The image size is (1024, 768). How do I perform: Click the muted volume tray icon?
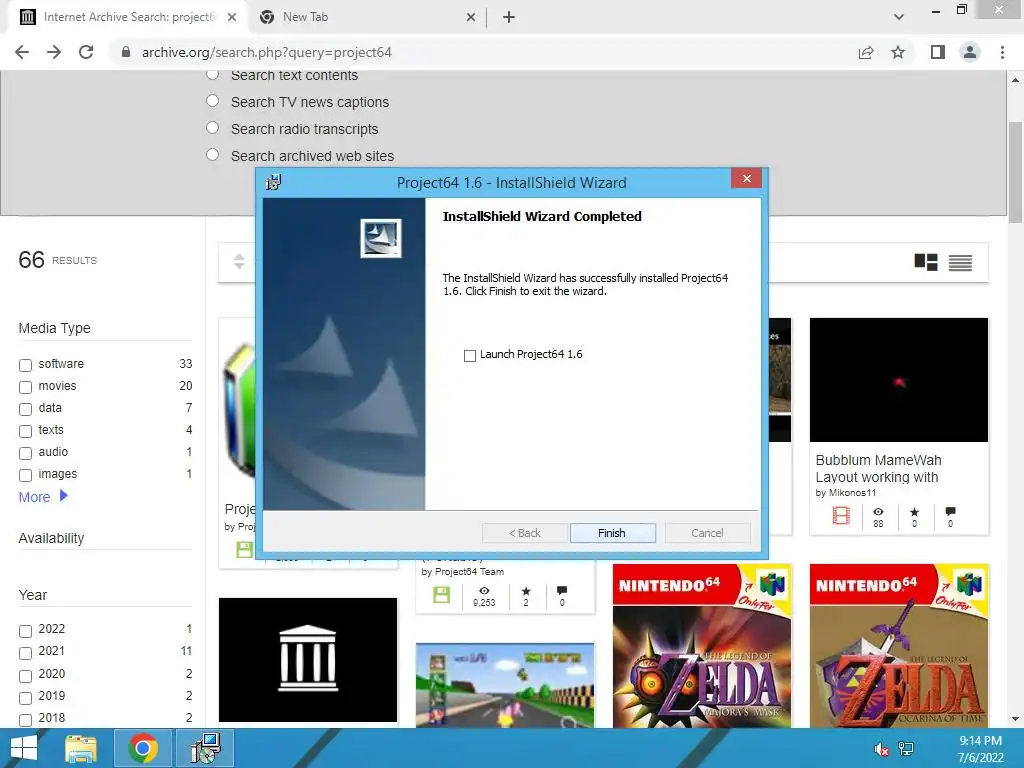(881, 749)
